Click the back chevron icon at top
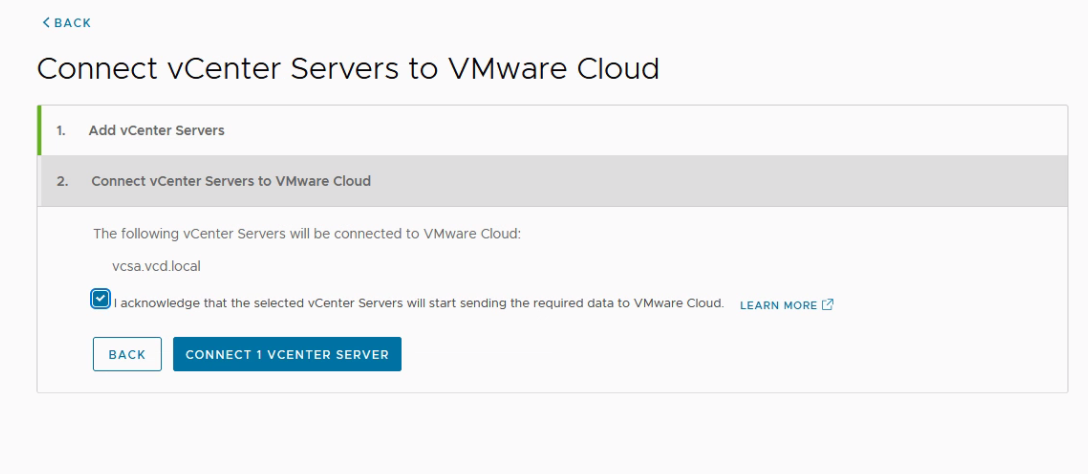The image size is (1088, 474). [x=45, y=23]
